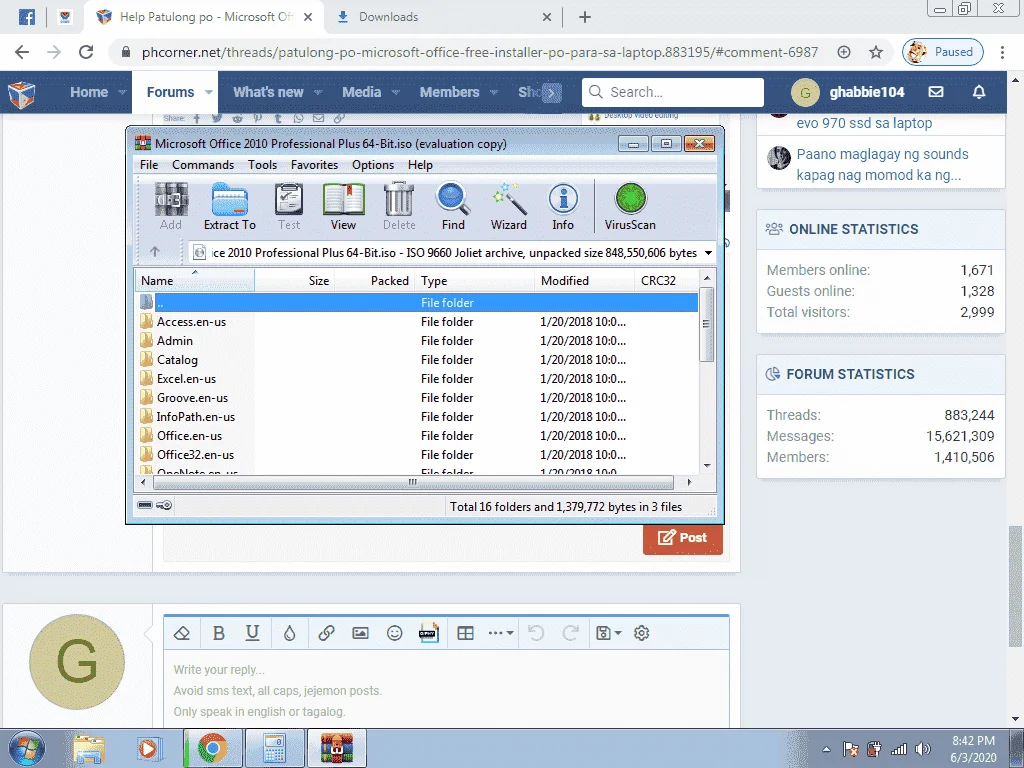Open the text color droplet icon
This screenshot has height=768, width=1024.
(x=289, y=633)
